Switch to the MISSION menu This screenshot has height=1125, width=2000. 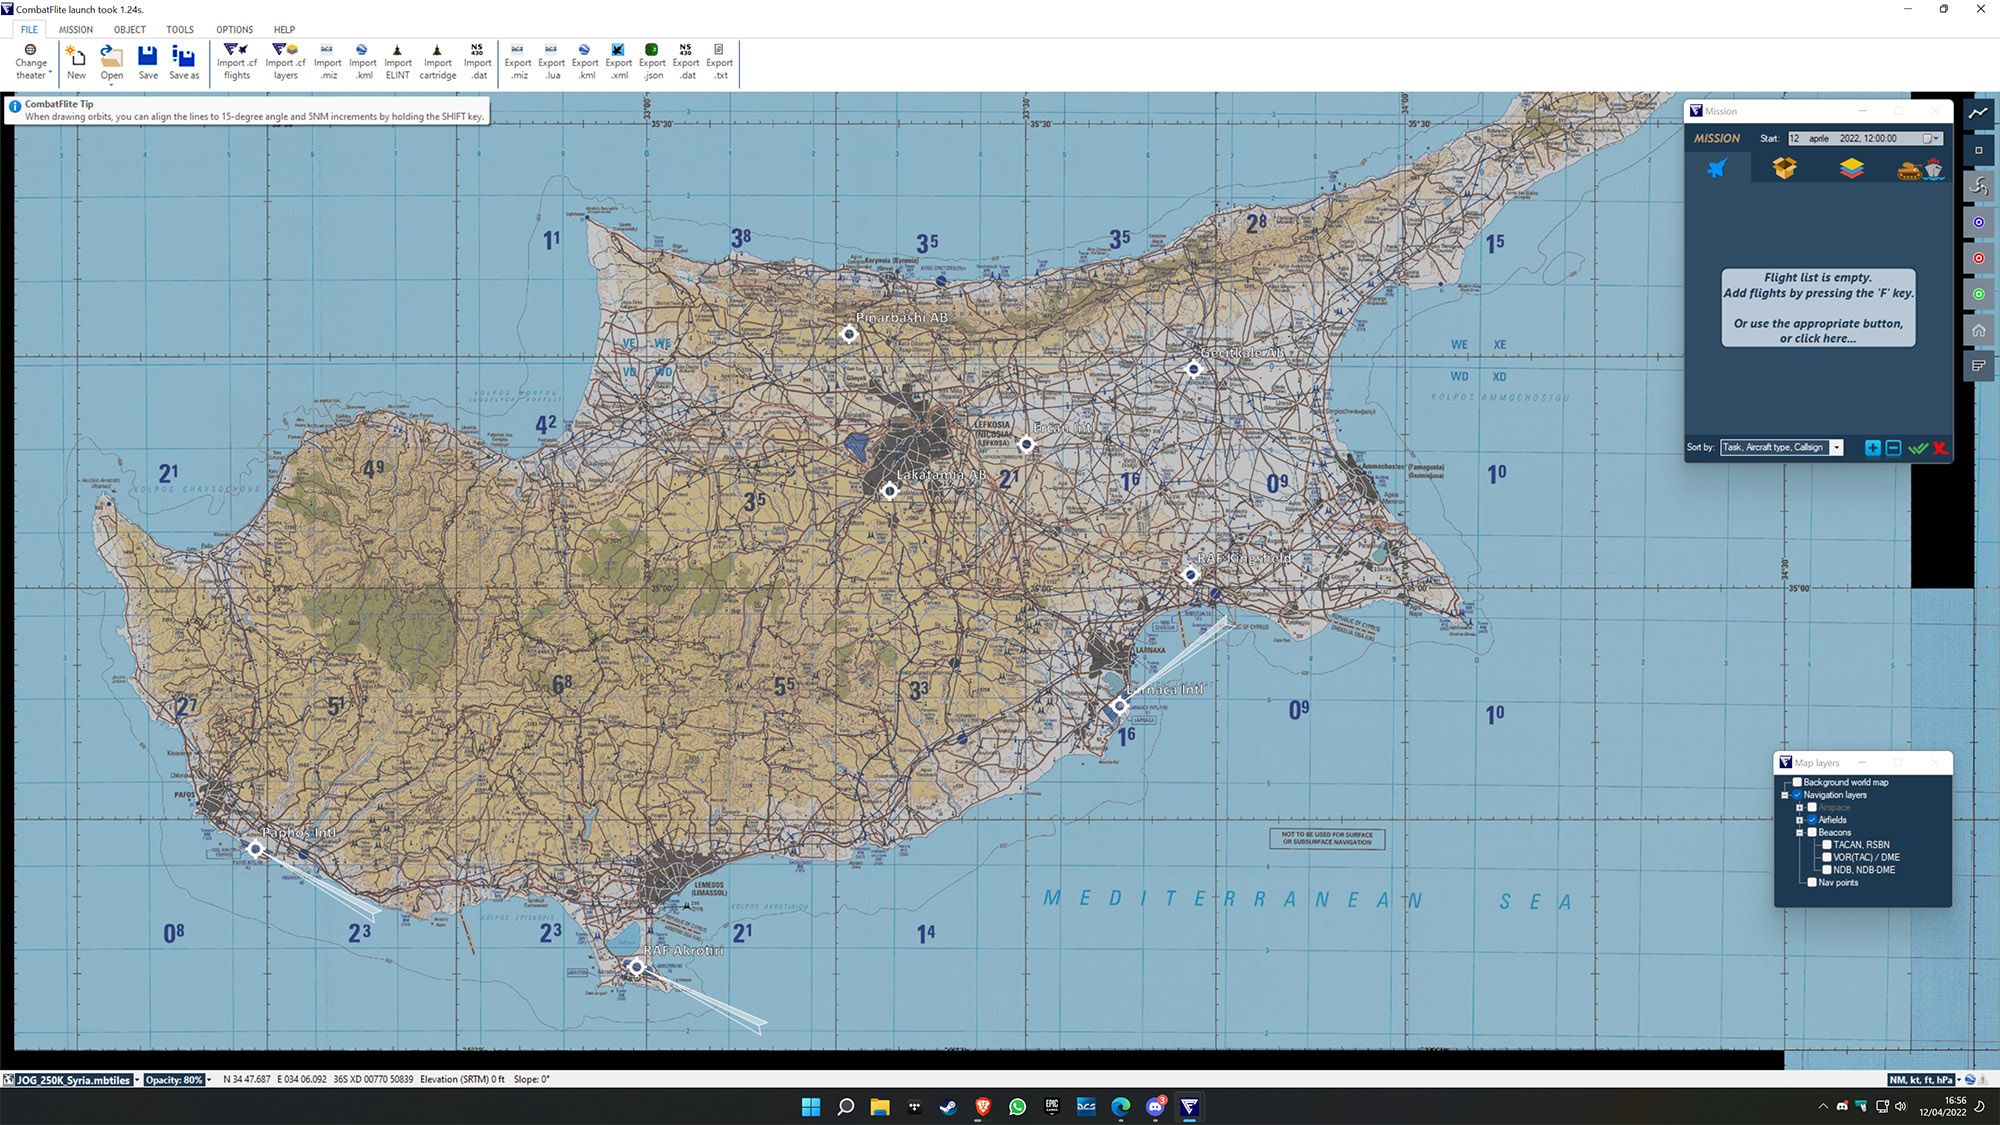tap(76, 29)
